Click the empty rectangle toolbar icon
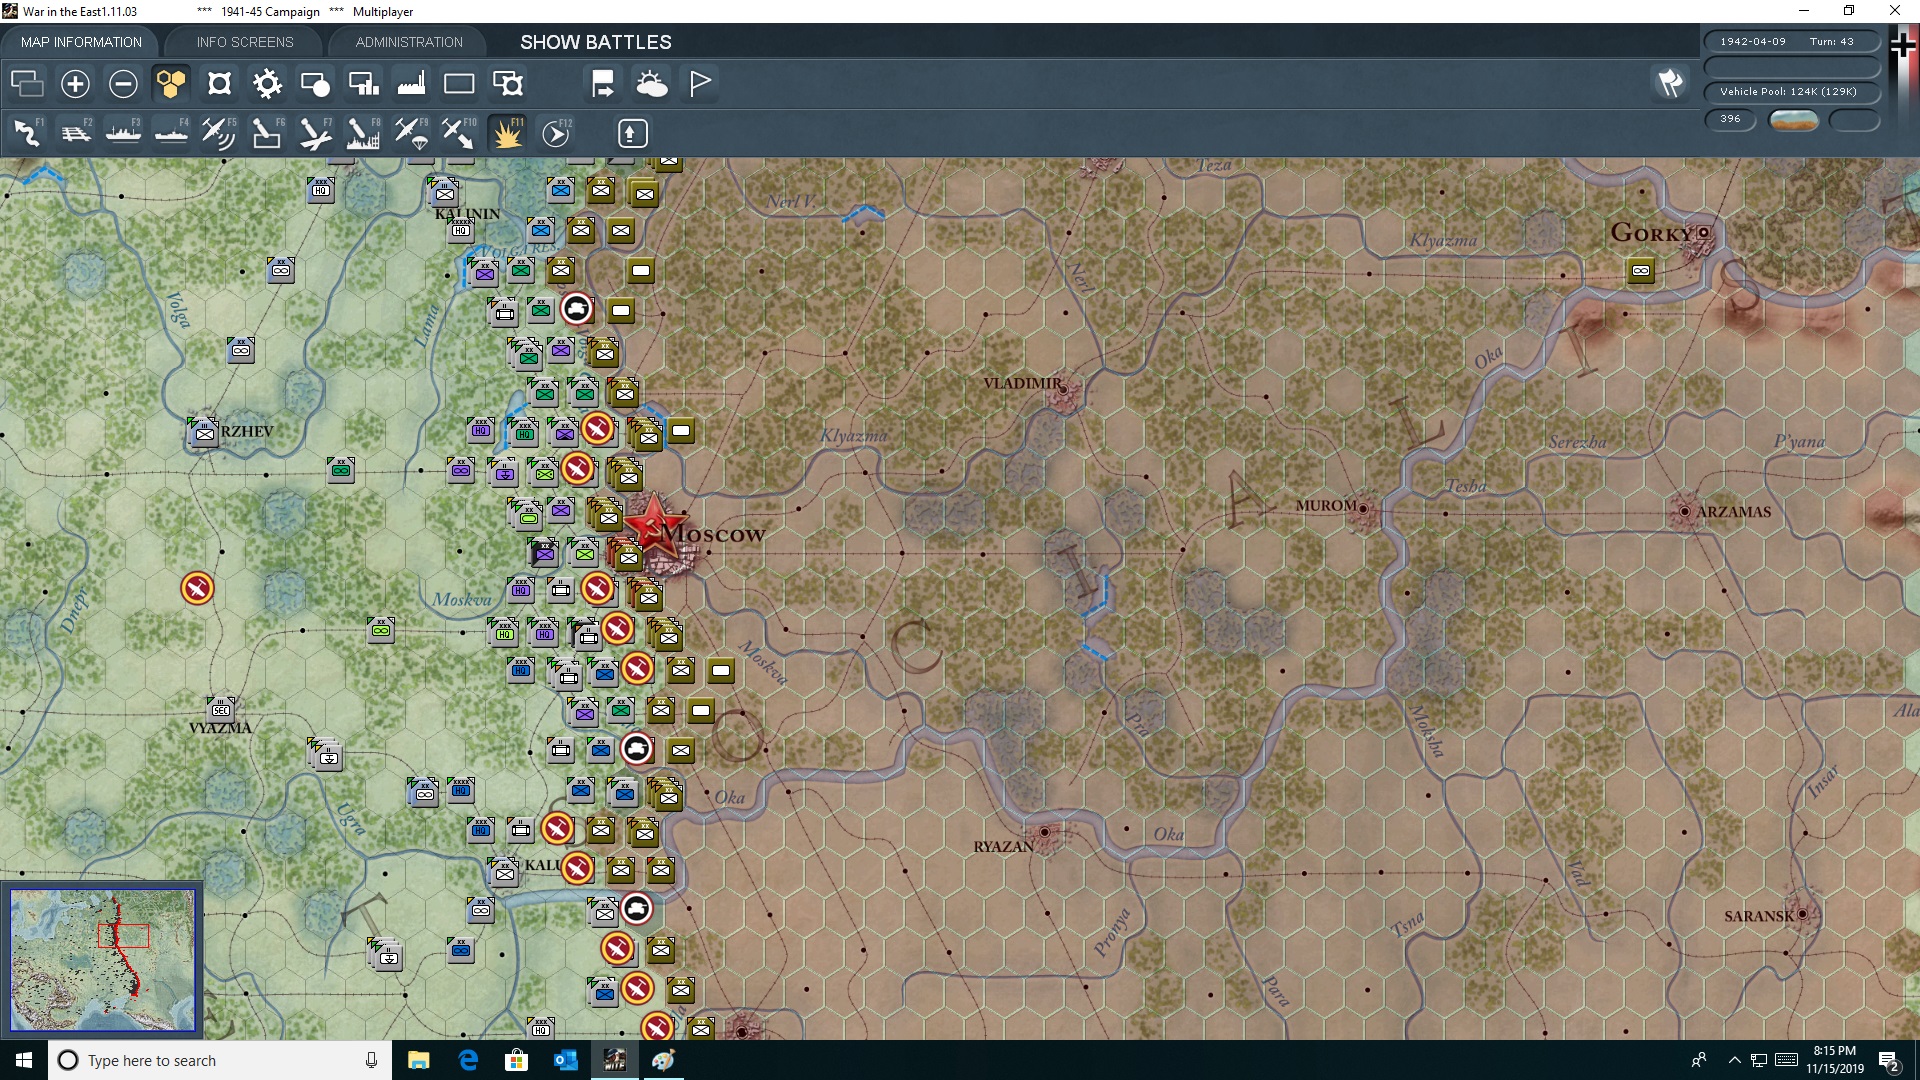The width and height of the screenshot is (1920, 1080). click(x=459, y=84)
